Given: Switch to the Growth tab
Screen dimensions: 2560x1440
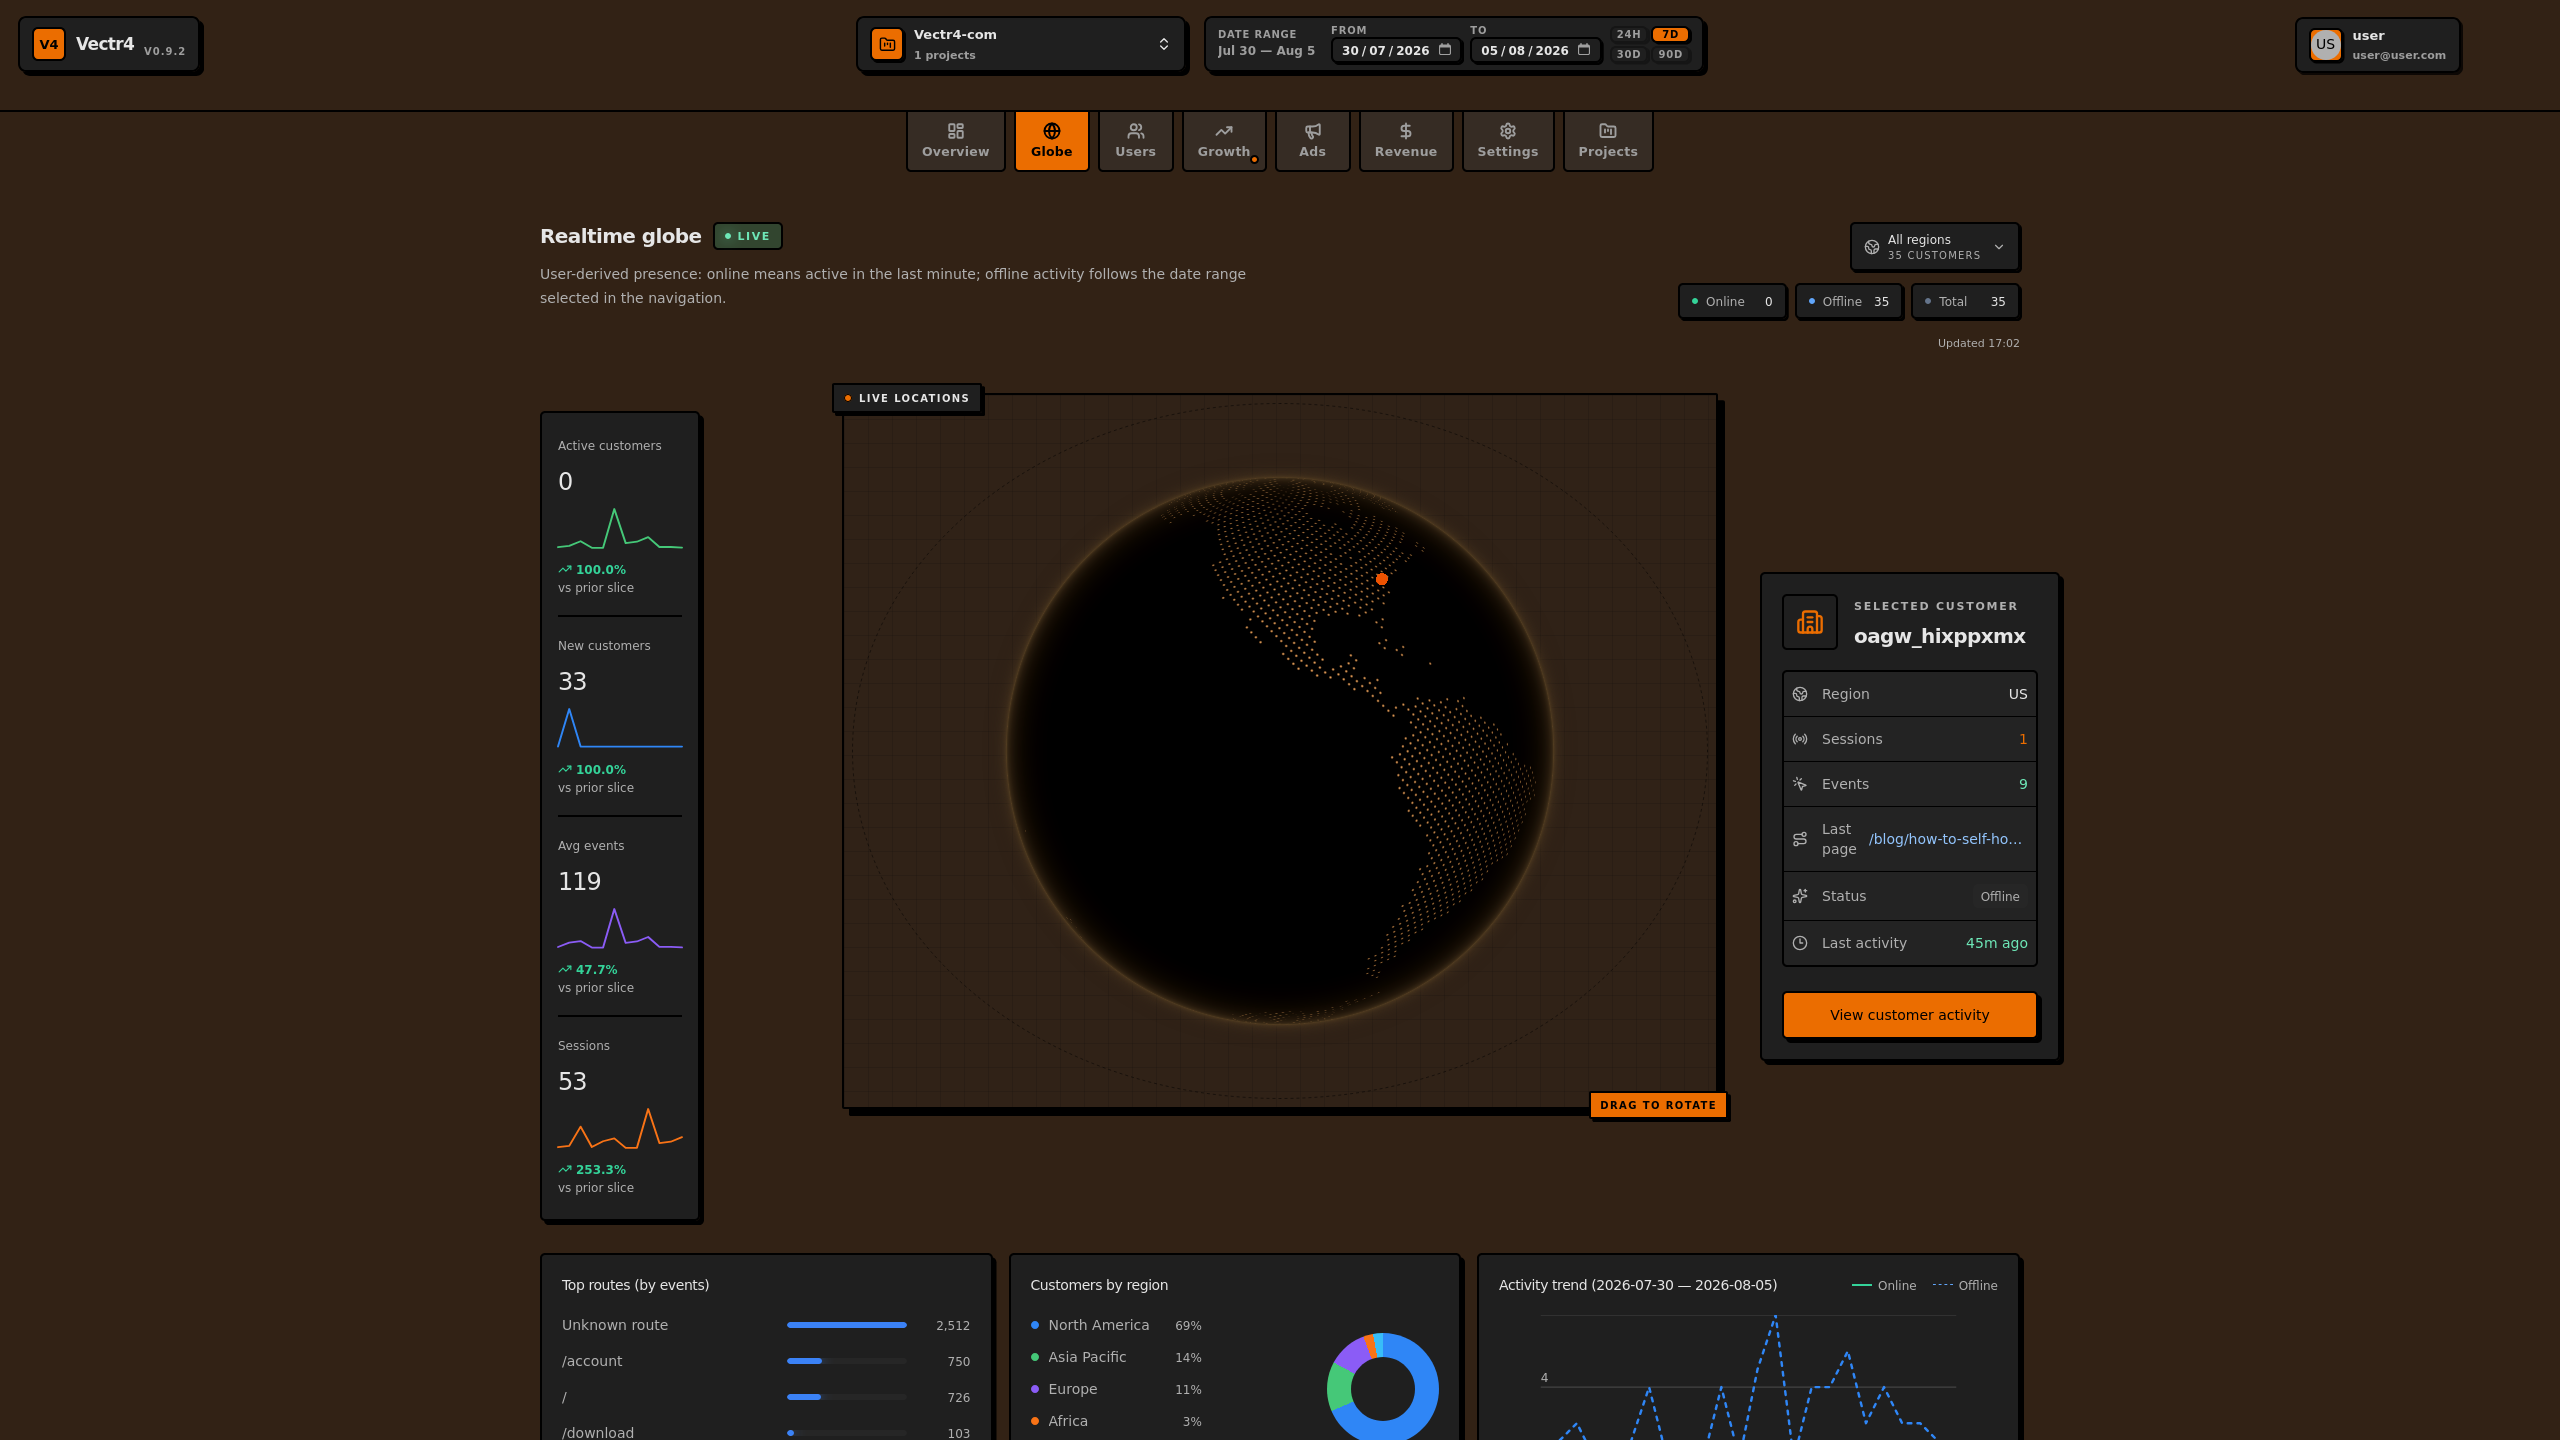Looking at the screenshot, I should (x=1224, y=141).
